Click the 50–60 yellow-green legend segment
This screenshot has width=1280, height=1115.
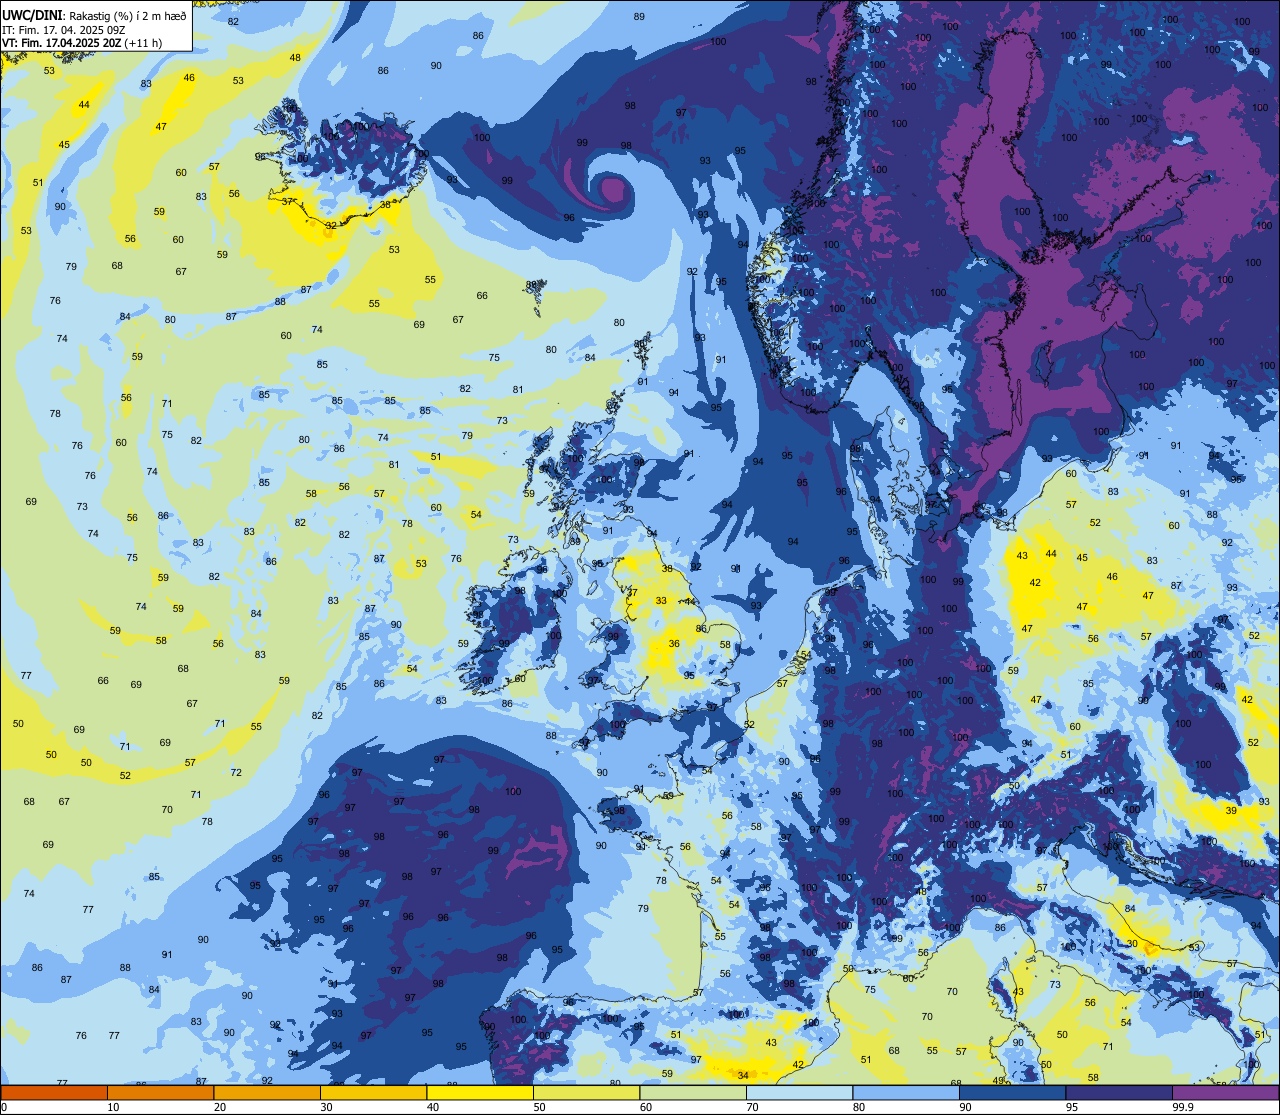point(586,1093)
